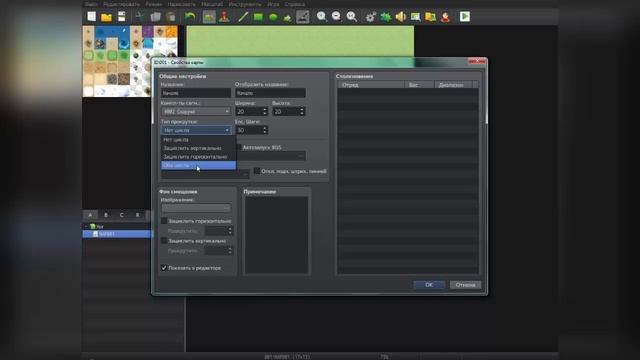
Task: Undo with the green arrow icon
Action: pyautogui.click(x=190, y=17)
